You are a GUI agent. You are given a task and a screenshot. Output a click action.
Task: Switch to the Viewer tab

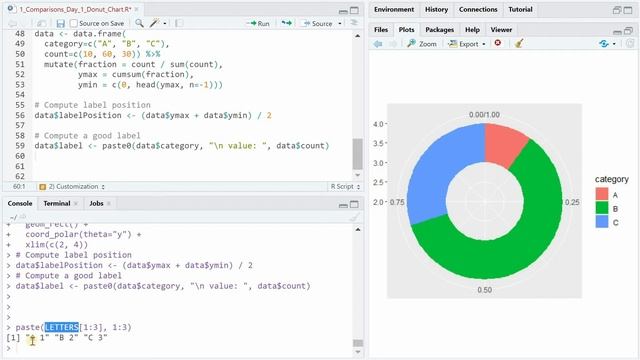pos(501,30)
